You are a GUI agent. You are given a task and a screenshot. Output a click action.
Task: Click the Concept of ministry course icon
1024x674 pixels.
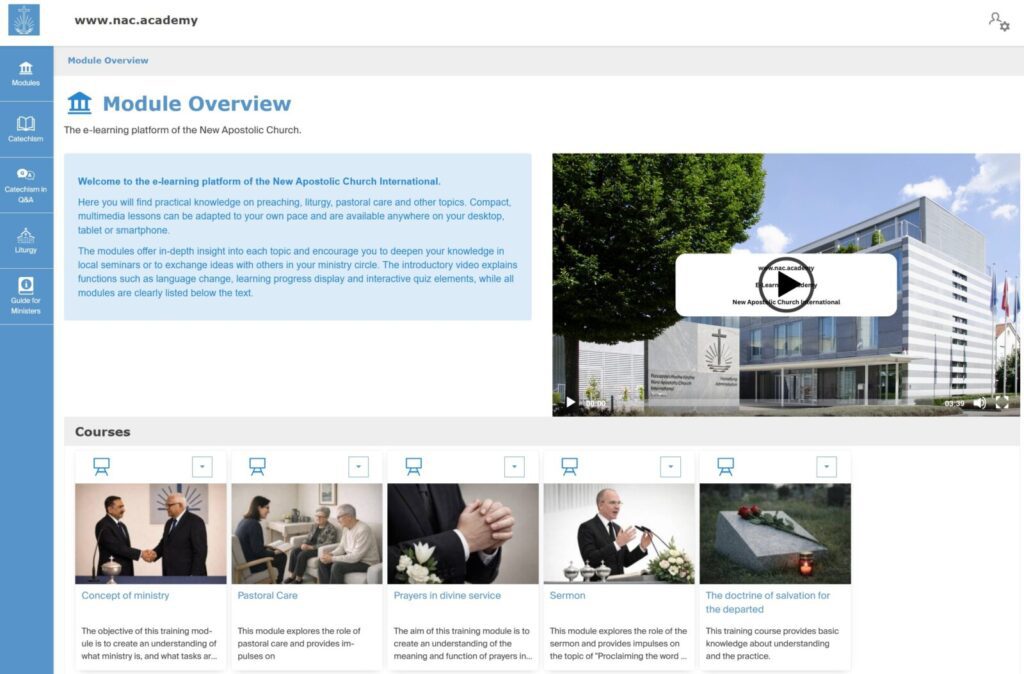tap(101, 466)
